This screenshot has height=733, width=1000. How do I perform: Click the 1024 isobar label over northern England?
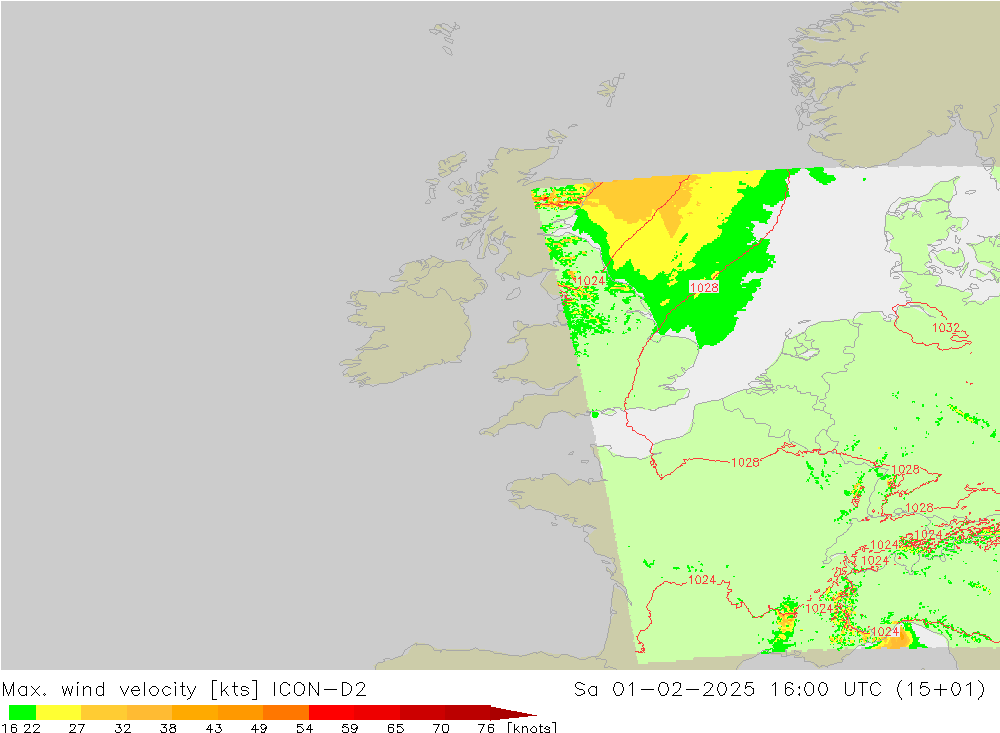coord(590,281)
